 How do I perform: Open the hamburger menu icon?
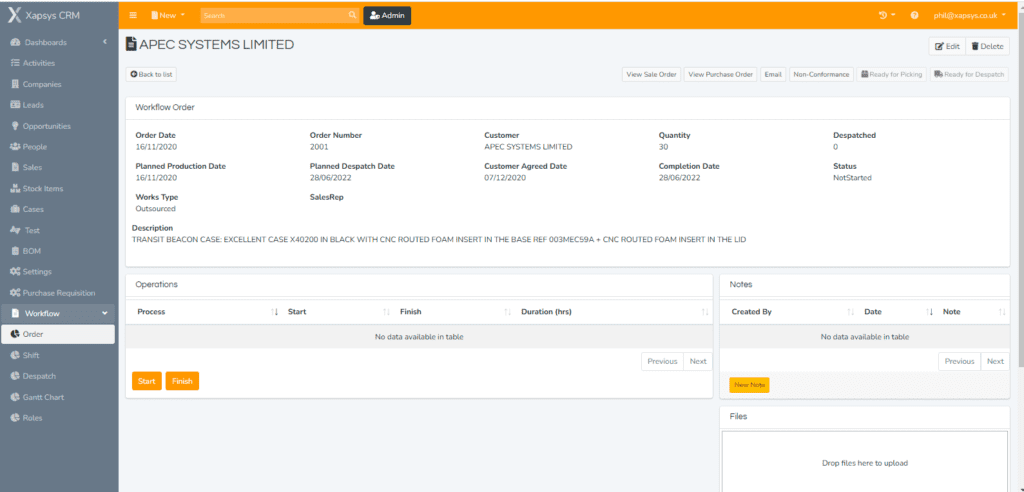pos(133,15)
